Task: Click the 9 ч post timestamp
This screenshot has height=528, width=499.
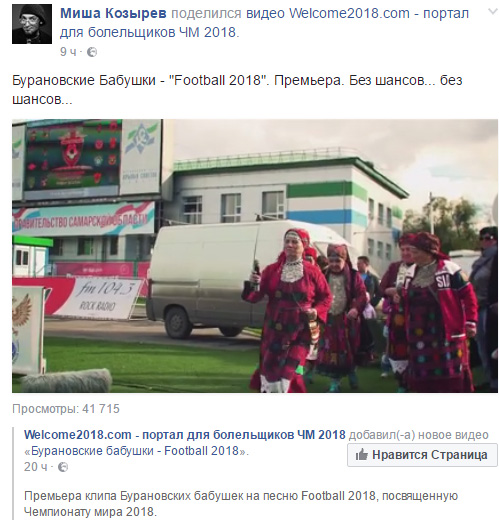Action: coord(68,52)
